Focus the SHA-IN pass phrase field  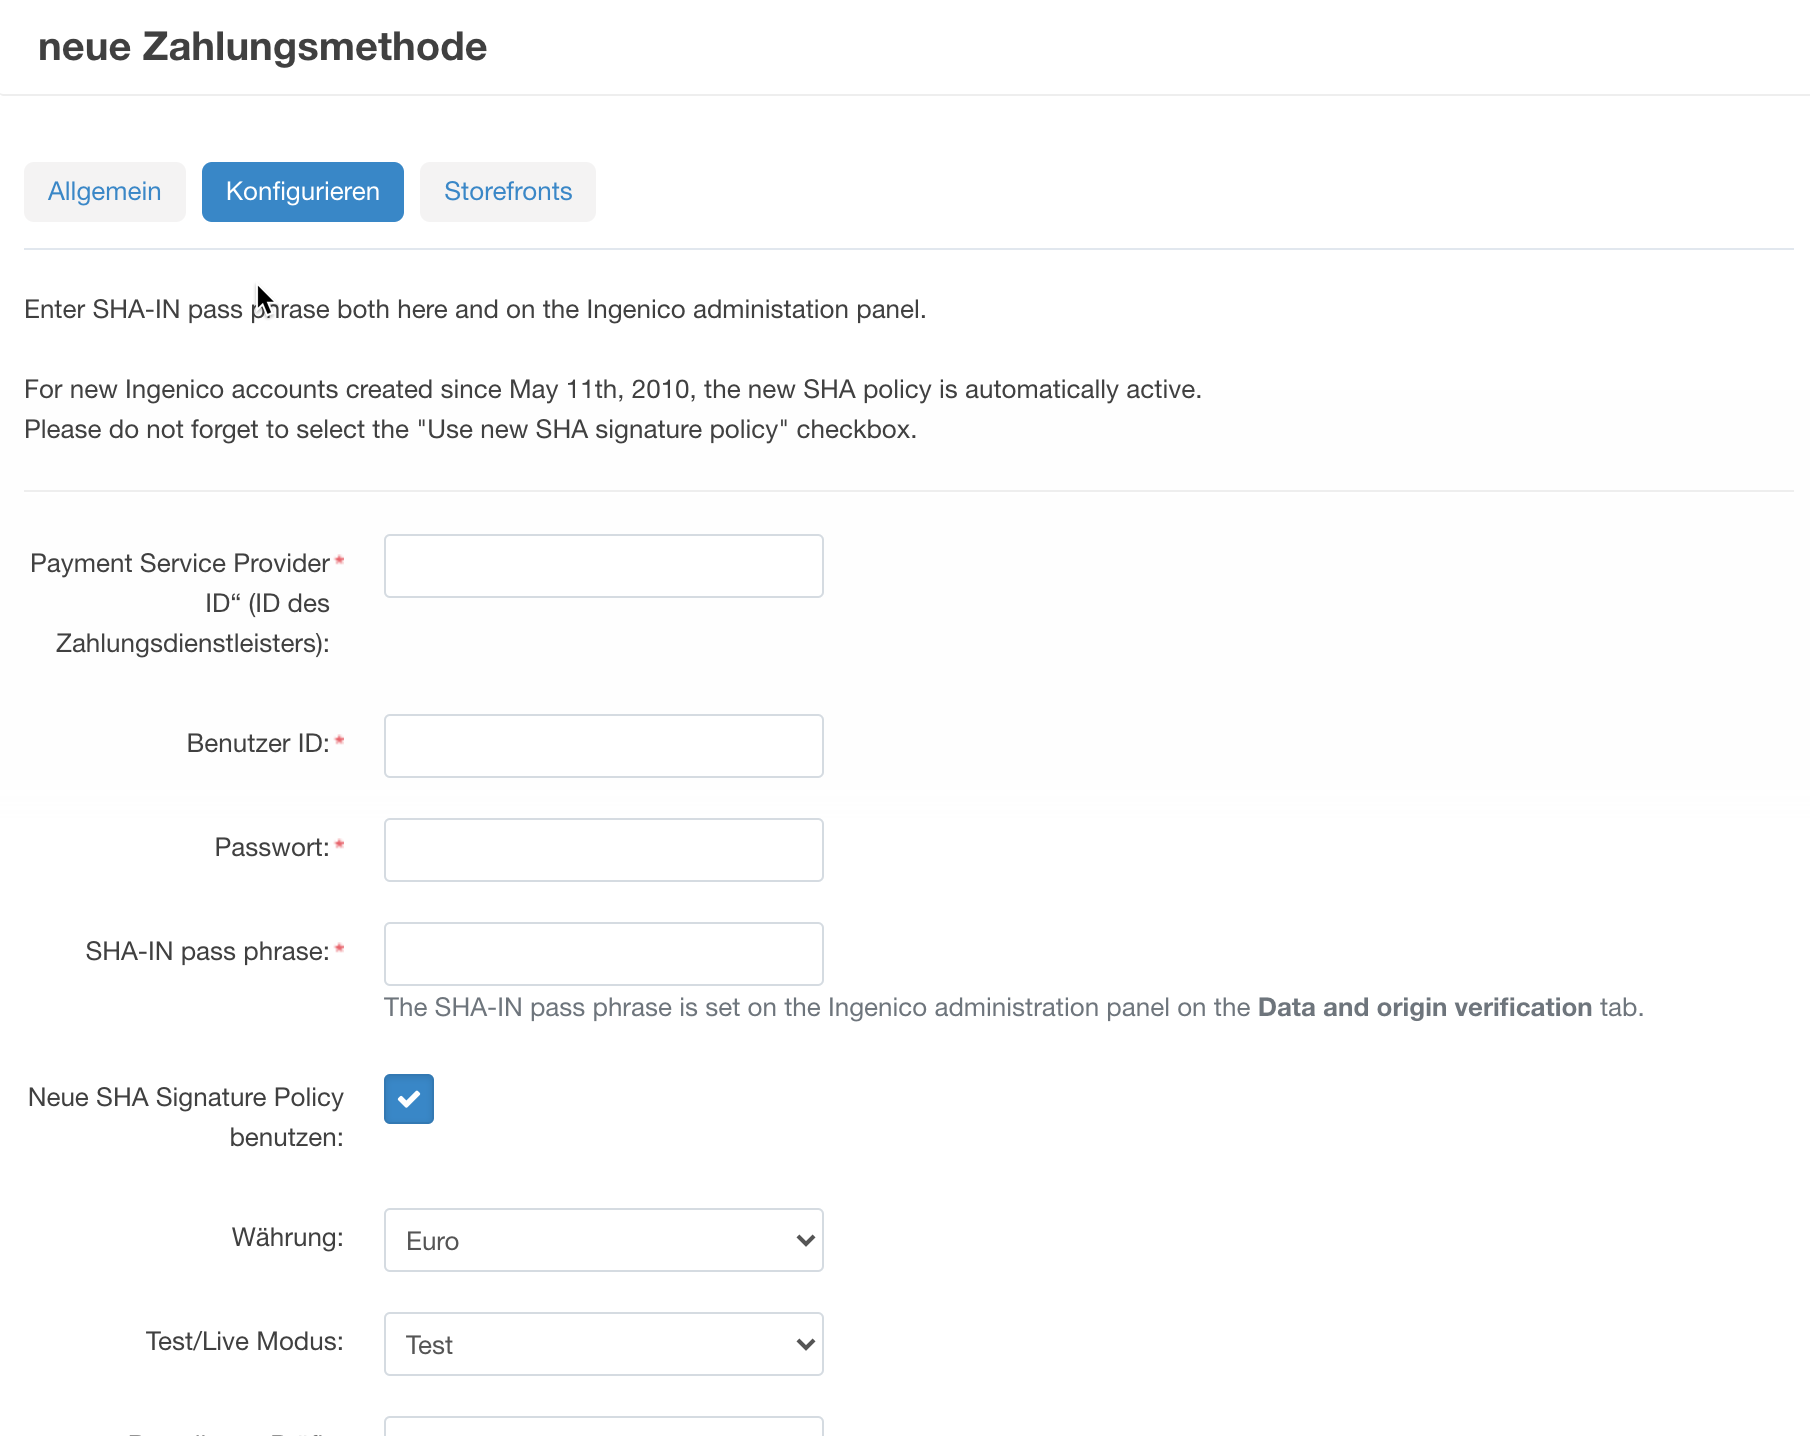604,954
